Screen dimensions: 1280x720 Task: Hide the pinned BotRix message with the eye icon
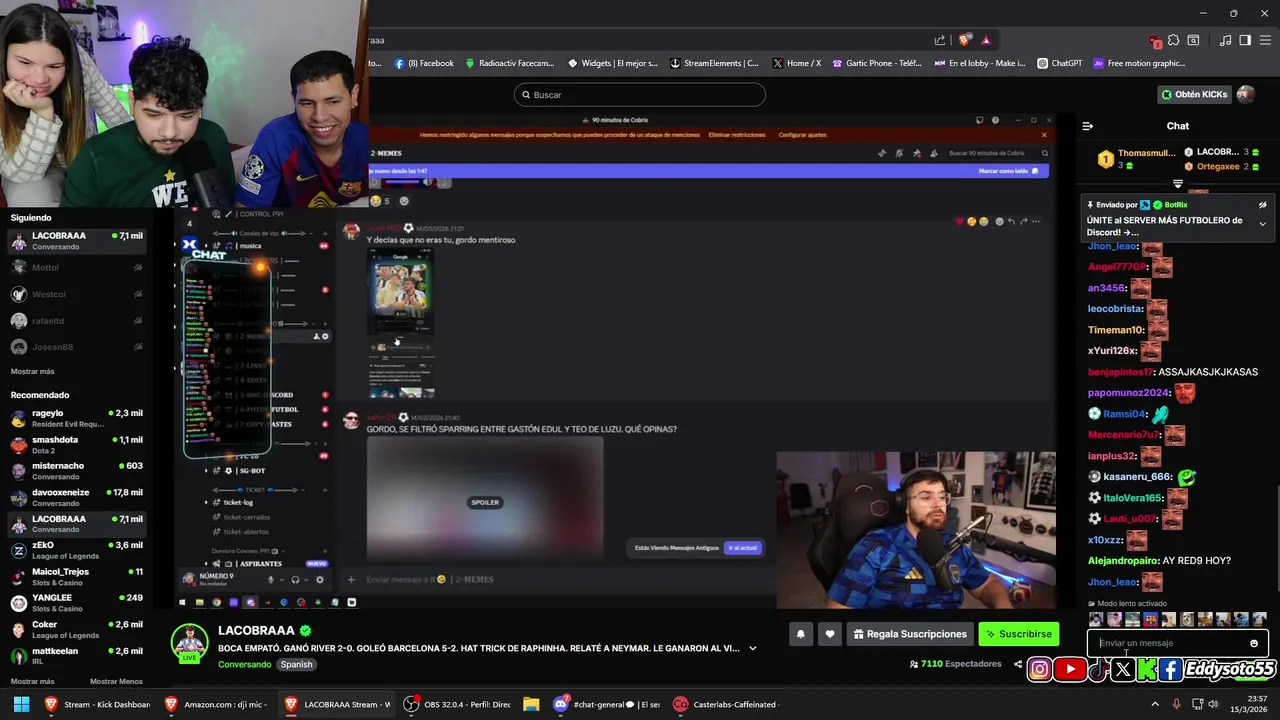(1262, 205)
